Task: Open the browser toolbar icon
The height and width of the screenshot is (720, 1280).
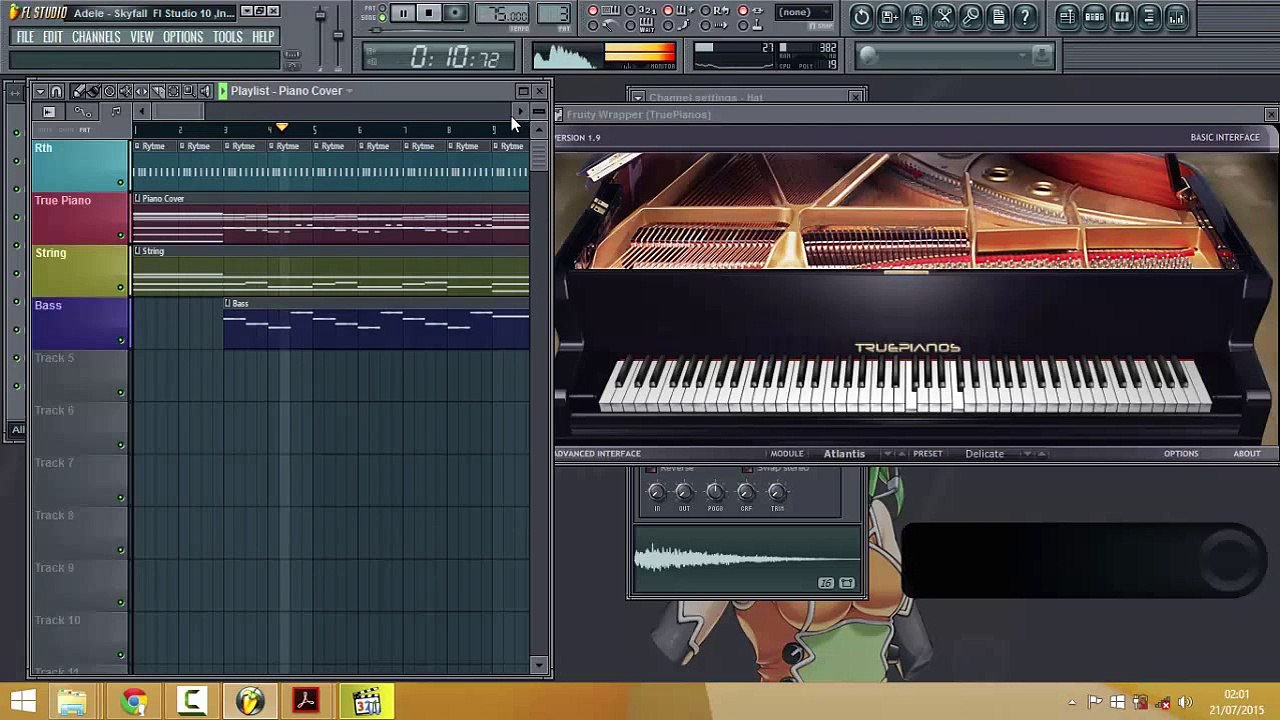Action: (1149, 17)
